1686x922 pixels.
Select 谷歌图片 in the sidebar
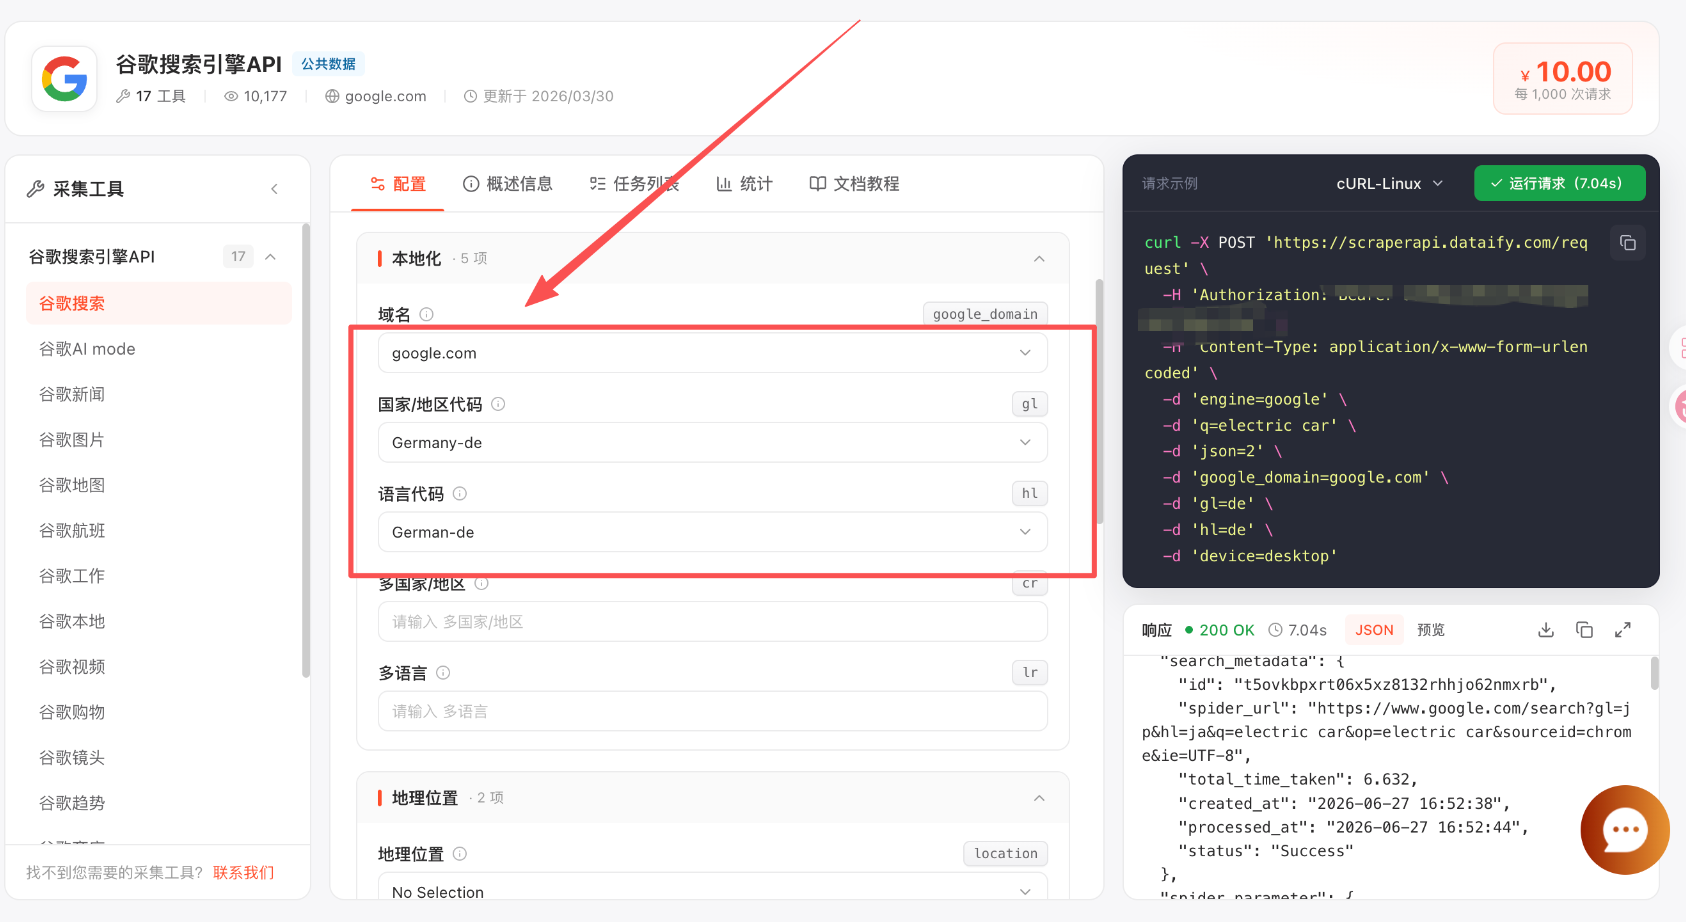click(159, 440)
